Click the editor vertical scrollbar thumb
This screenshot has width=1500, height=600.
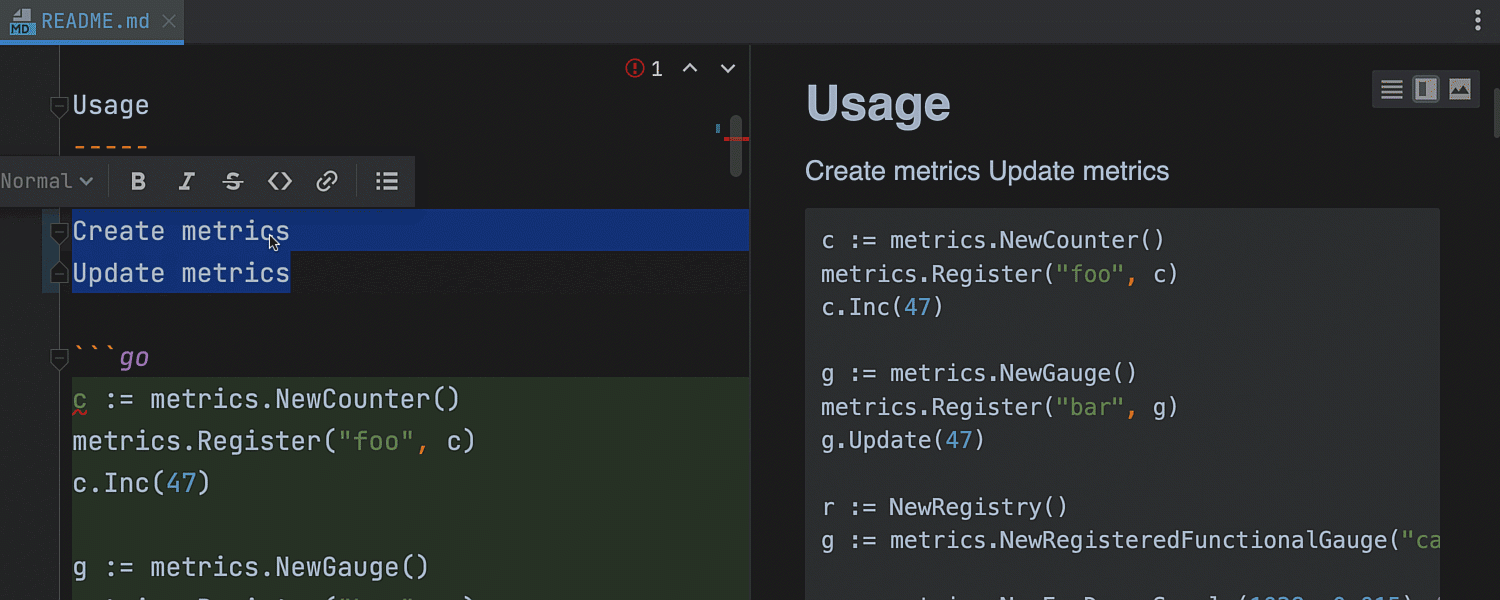[736, 147]
